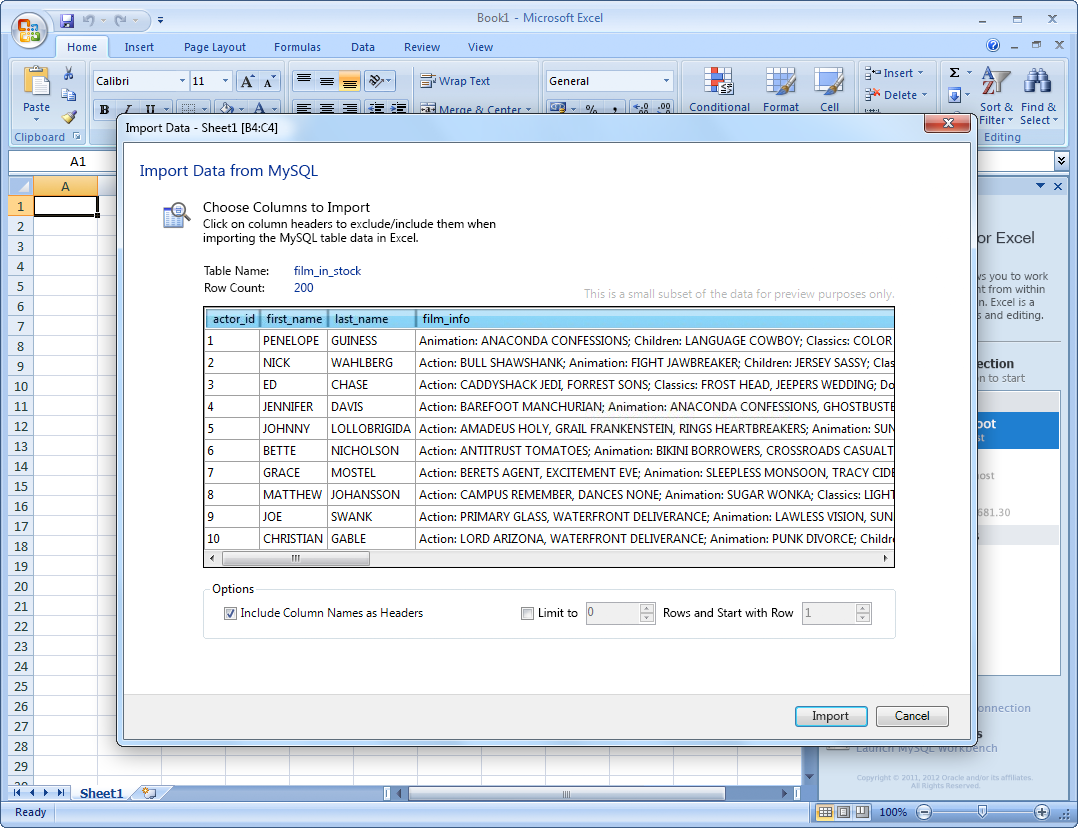Click the AutoSum sigma icon

click(x=954, y=73)
